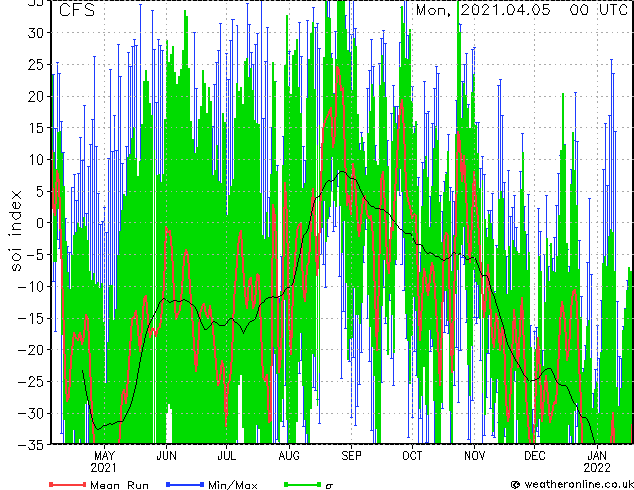Click the y-axis value 20
The image size is (634, 490).
tap(37, 96)
